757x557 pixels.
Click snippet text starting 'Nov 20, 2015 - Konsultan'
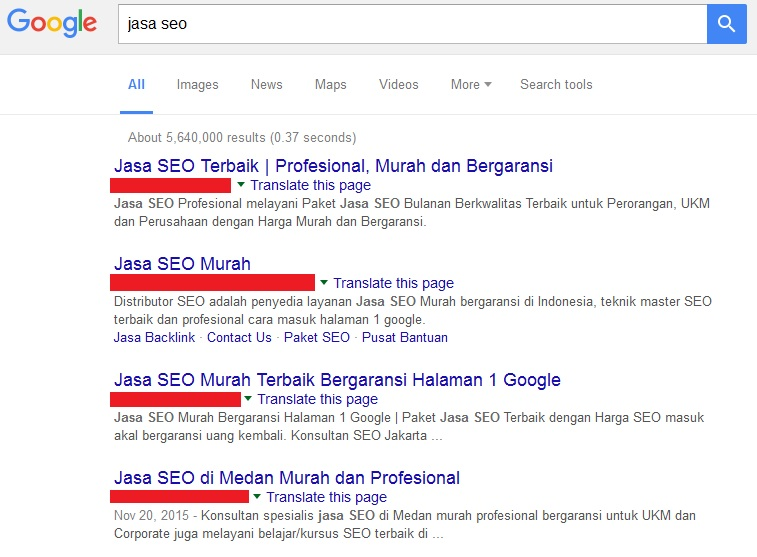pos(405,525)
